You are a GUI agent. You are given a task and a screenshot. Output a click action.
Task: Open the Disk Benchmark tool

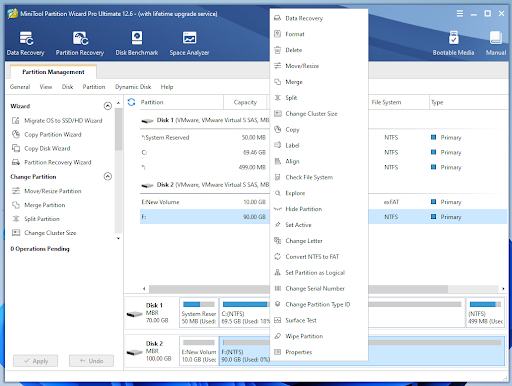coord(137,43)
